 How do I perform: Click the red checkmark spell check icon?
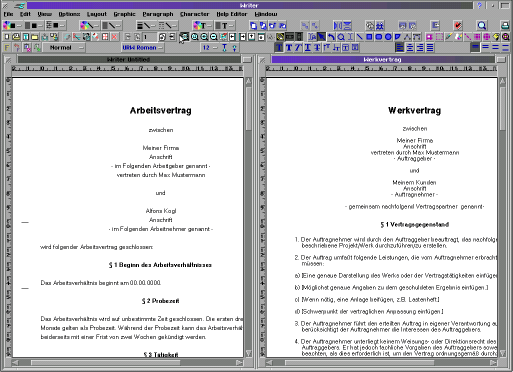[x=458, y=25]
